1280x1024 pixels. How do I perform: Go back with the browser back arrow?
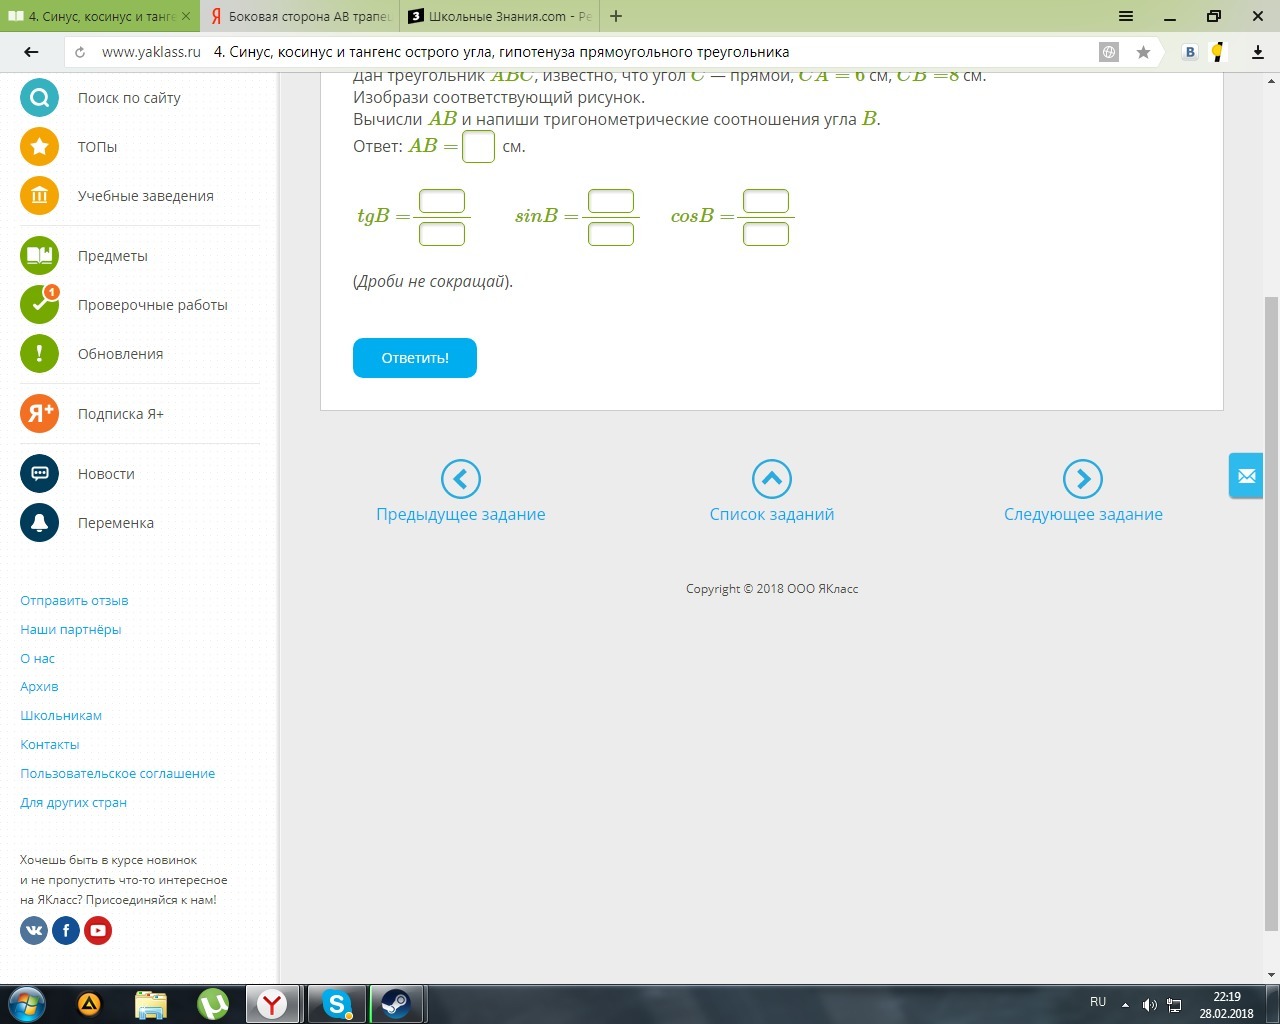click(x=31, y=52)
